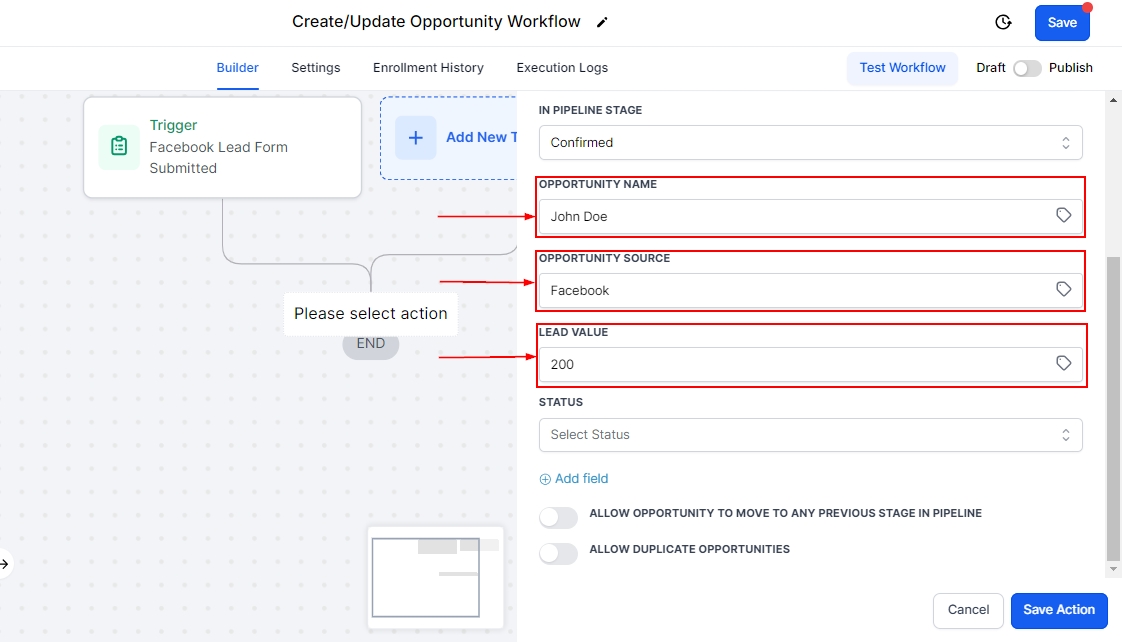Open the version history clock icon
This screenshot has height=642, width=1122.
click(1003, 22)
